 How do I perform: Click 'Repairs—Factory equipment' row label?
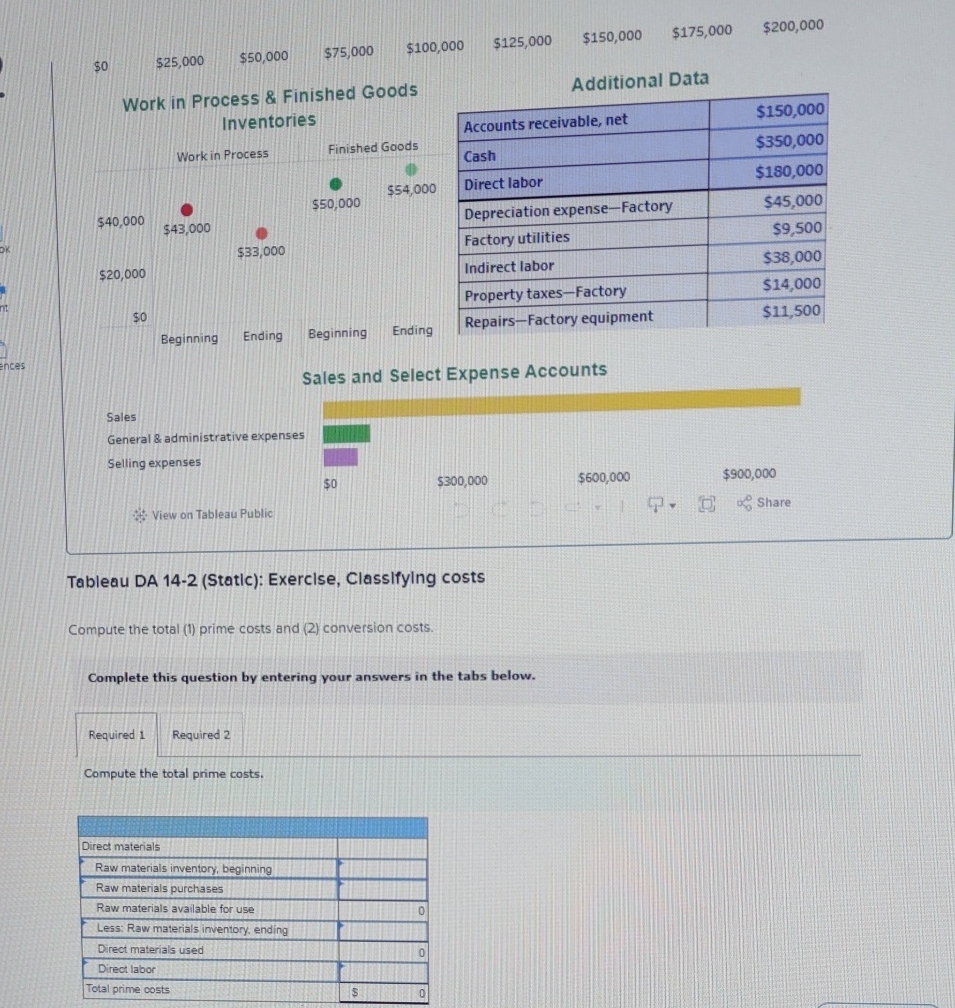[558, 320]
